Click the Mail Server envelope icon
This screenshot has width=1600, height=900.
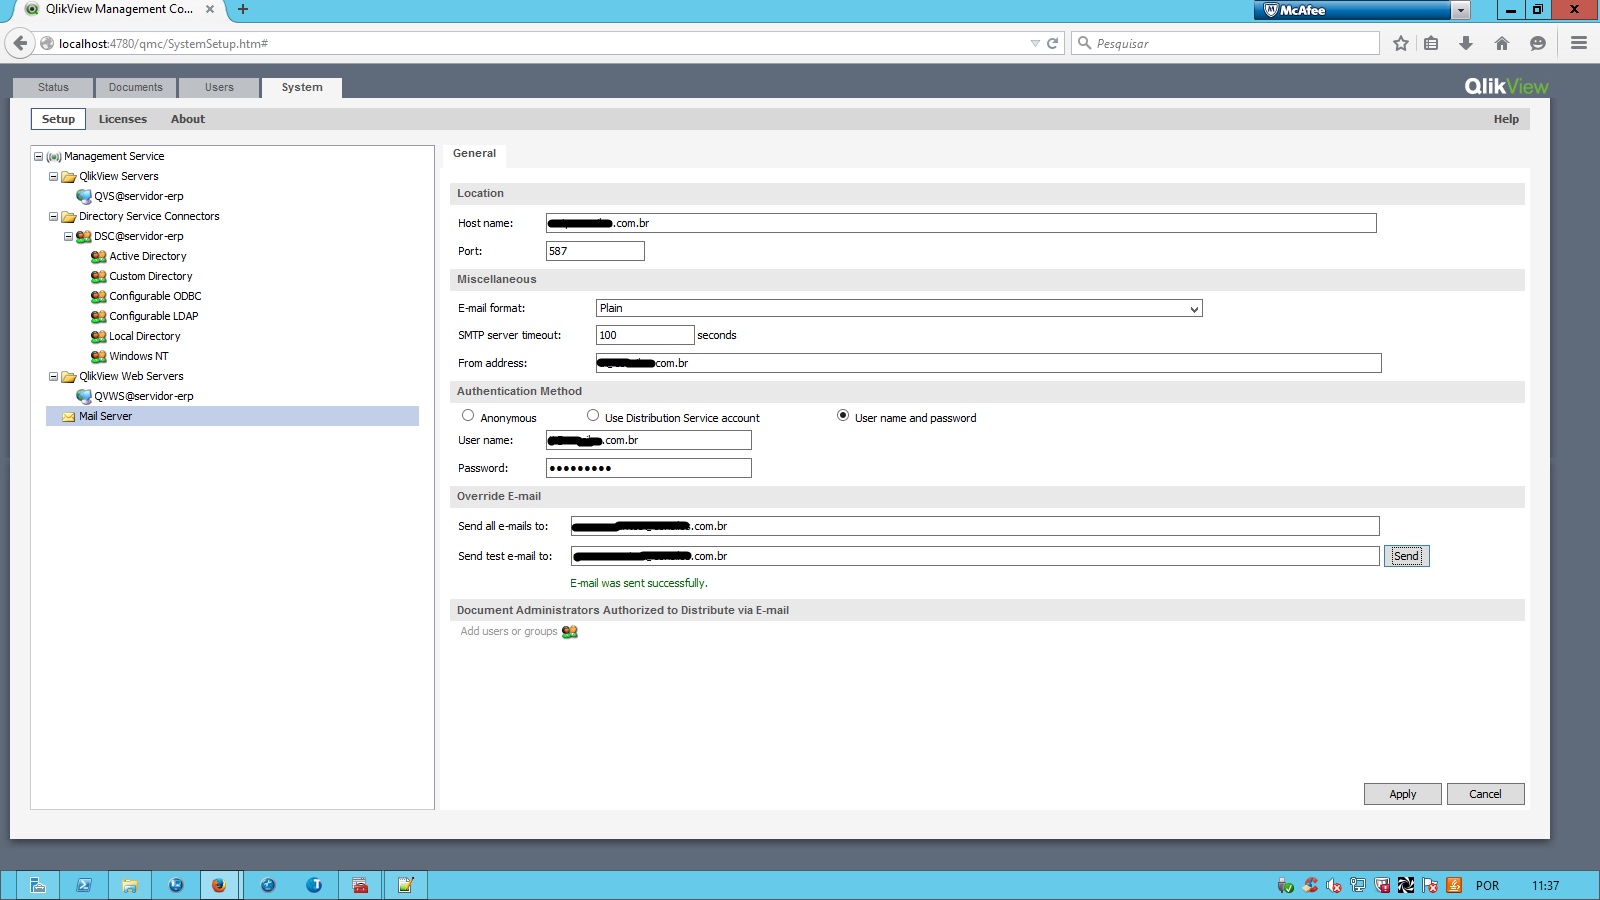[x=69, y=416]
